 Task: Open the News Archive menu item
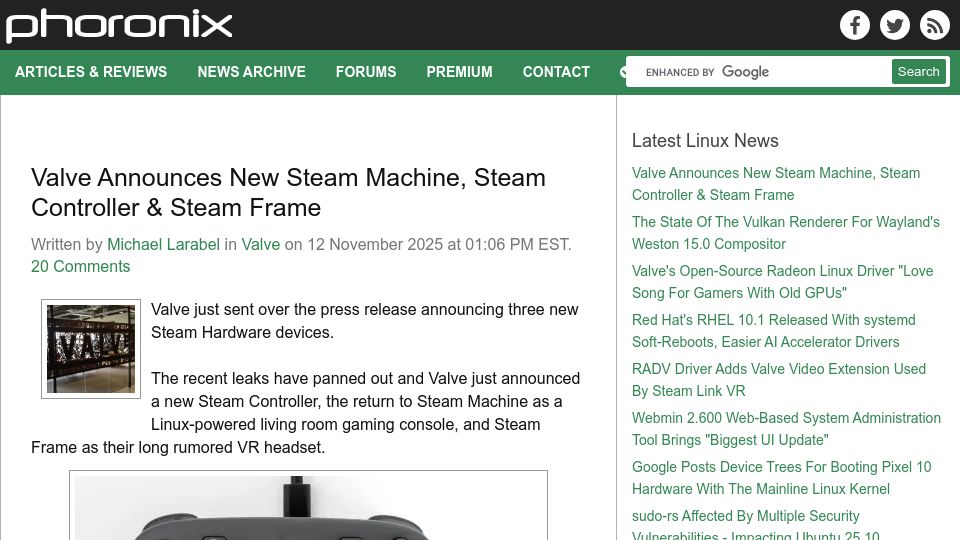click(251, 72)
